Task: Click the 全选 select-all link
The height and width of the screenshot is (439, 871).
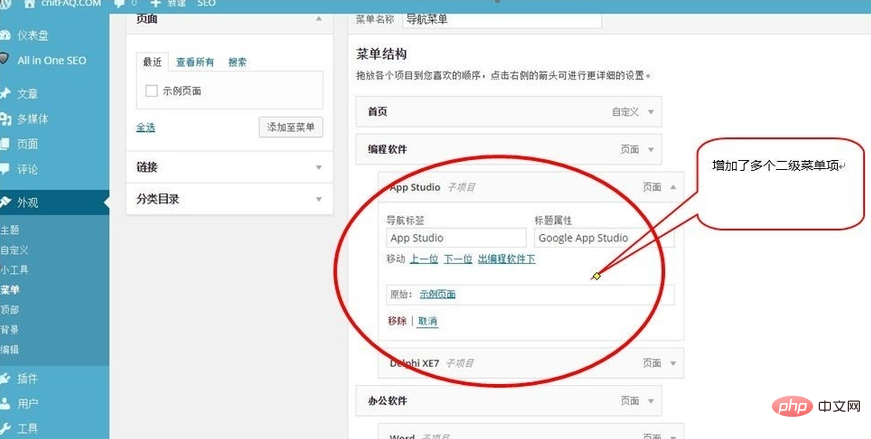Action: (x=146, y=127)
